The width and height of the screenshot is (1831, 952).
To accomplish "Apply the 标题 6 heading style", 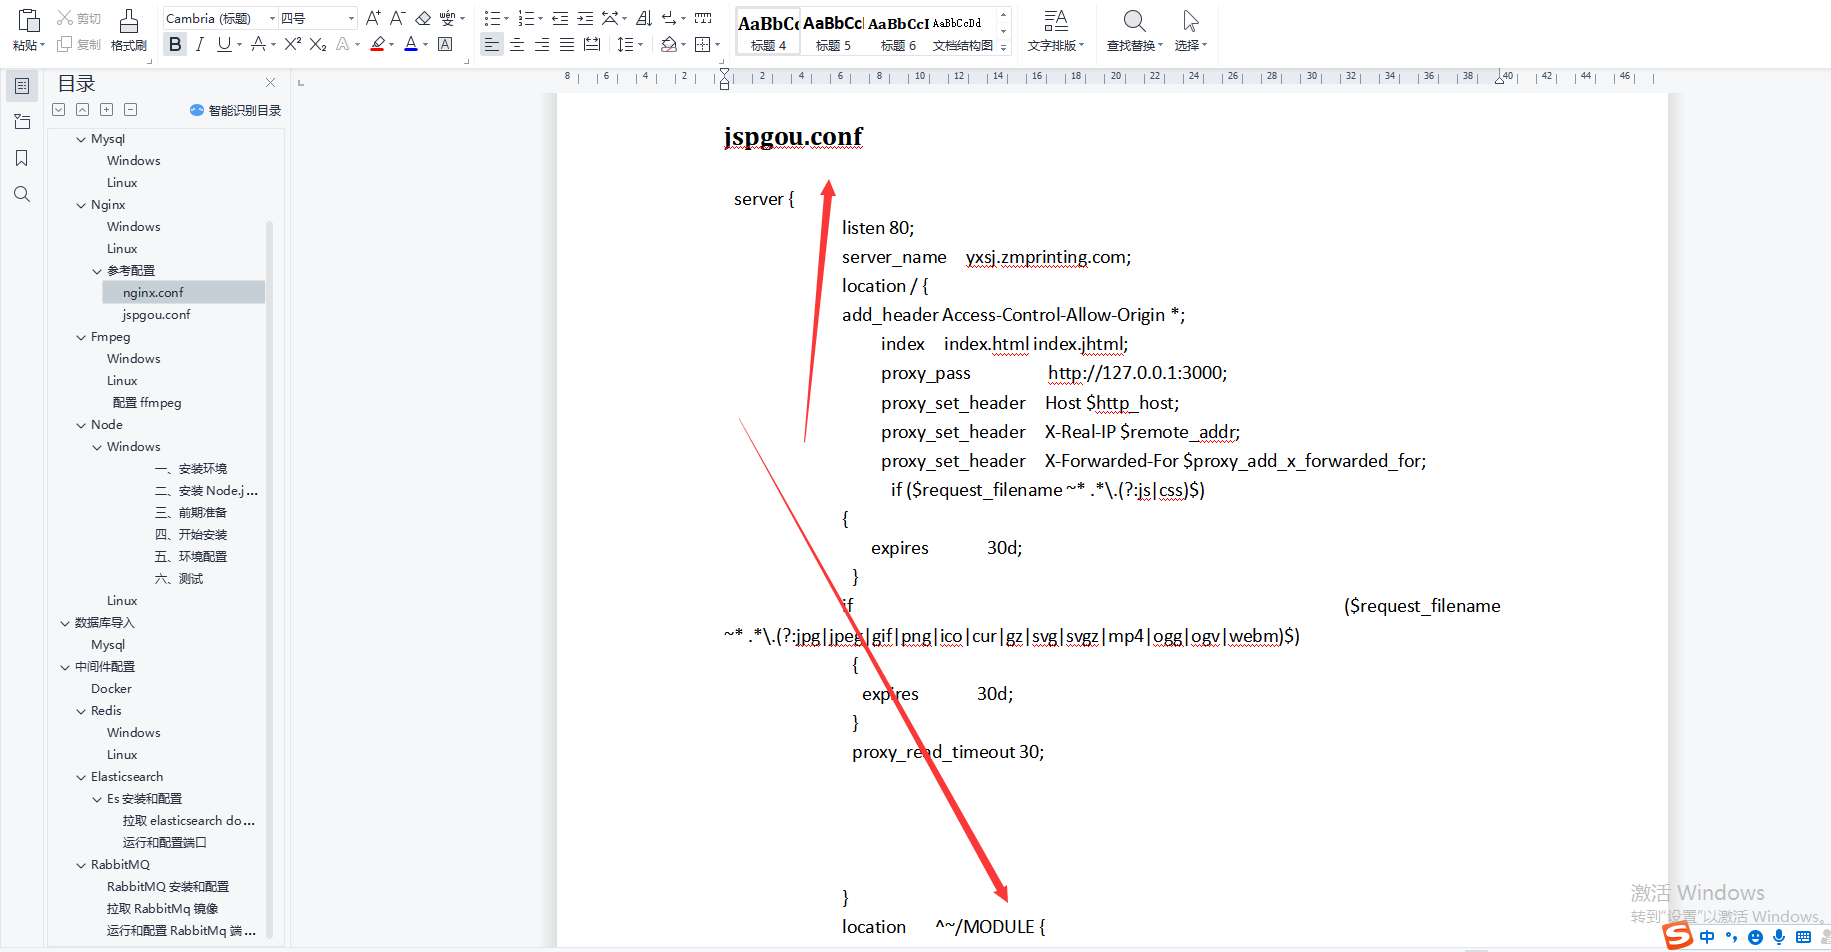I will point(898,32).
